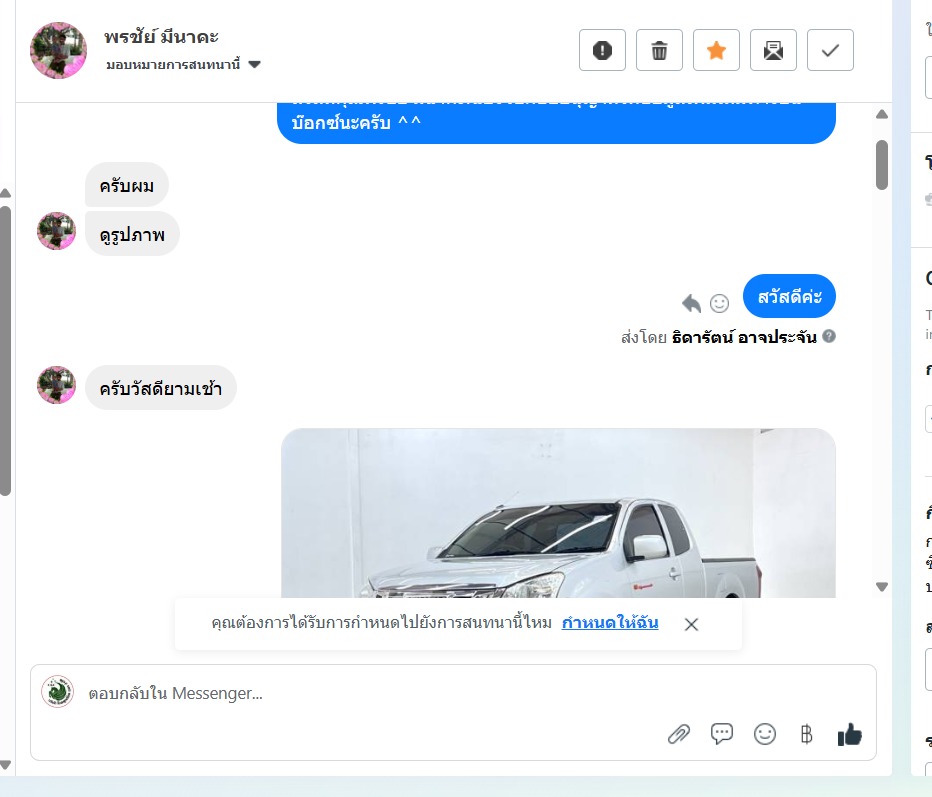
Task: Open the emoji picker in composer
Action: pos(764,734)
